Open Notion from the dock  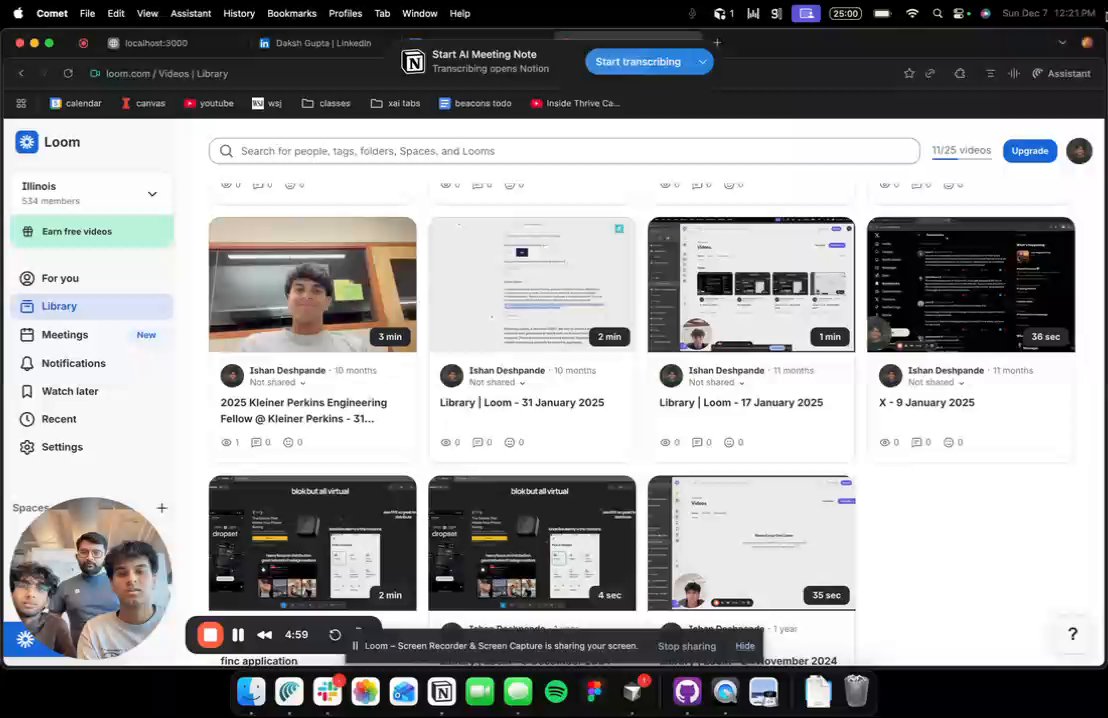442,692
